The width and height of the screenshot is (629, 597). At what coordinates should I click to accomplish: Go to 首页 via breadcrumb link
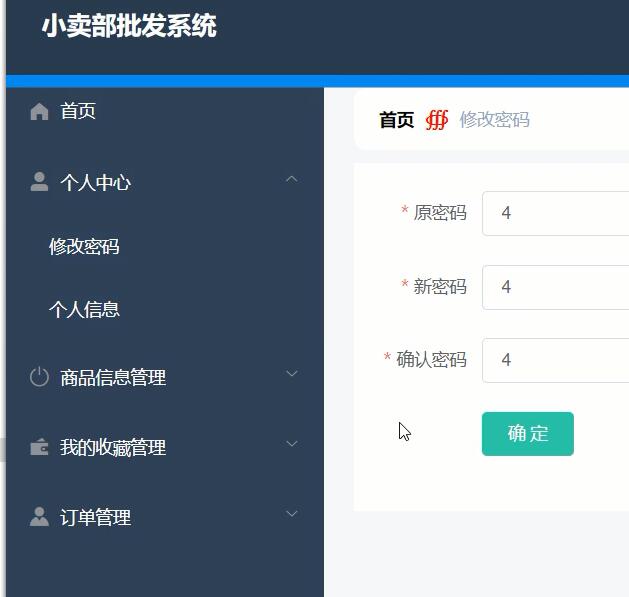(397, 120)
